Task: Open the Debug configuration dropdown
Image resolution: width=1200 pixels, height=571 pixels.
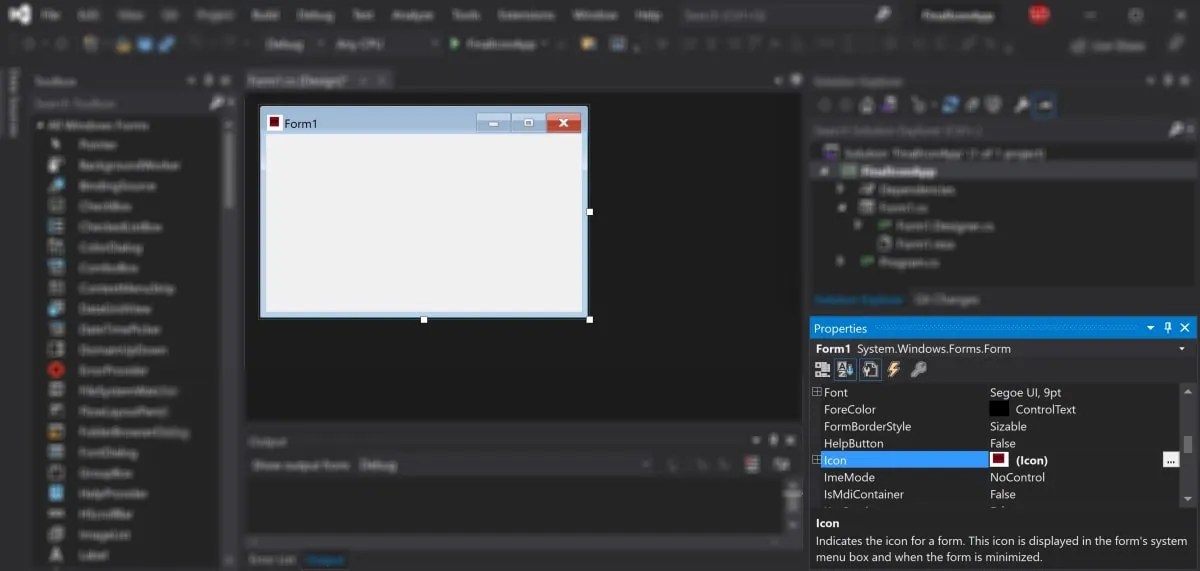Action: tap(297, 44)
